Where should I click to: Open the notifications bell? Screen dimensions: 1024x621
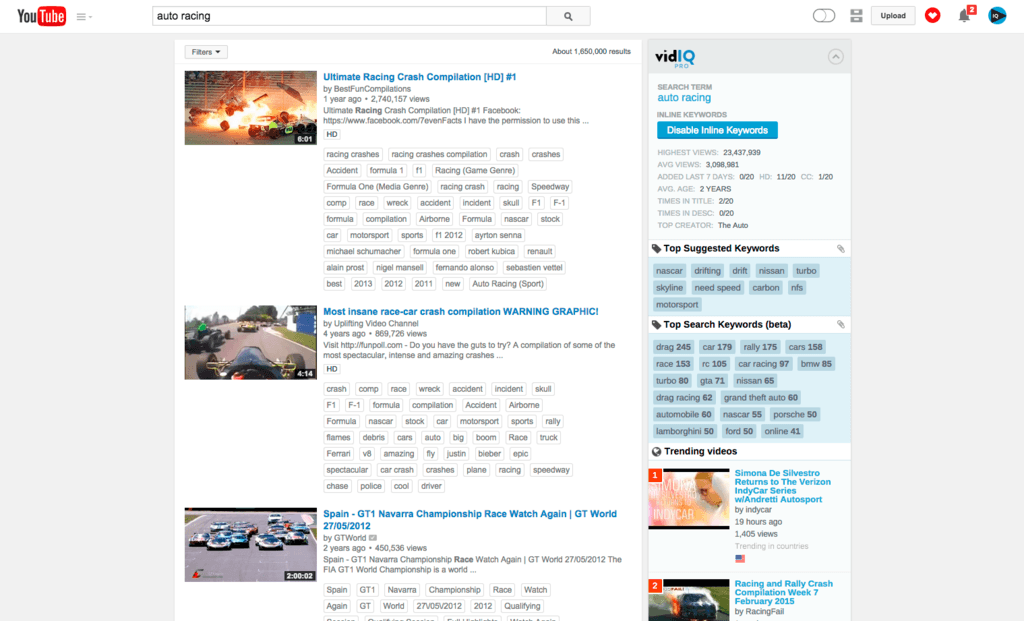[965, 15]
